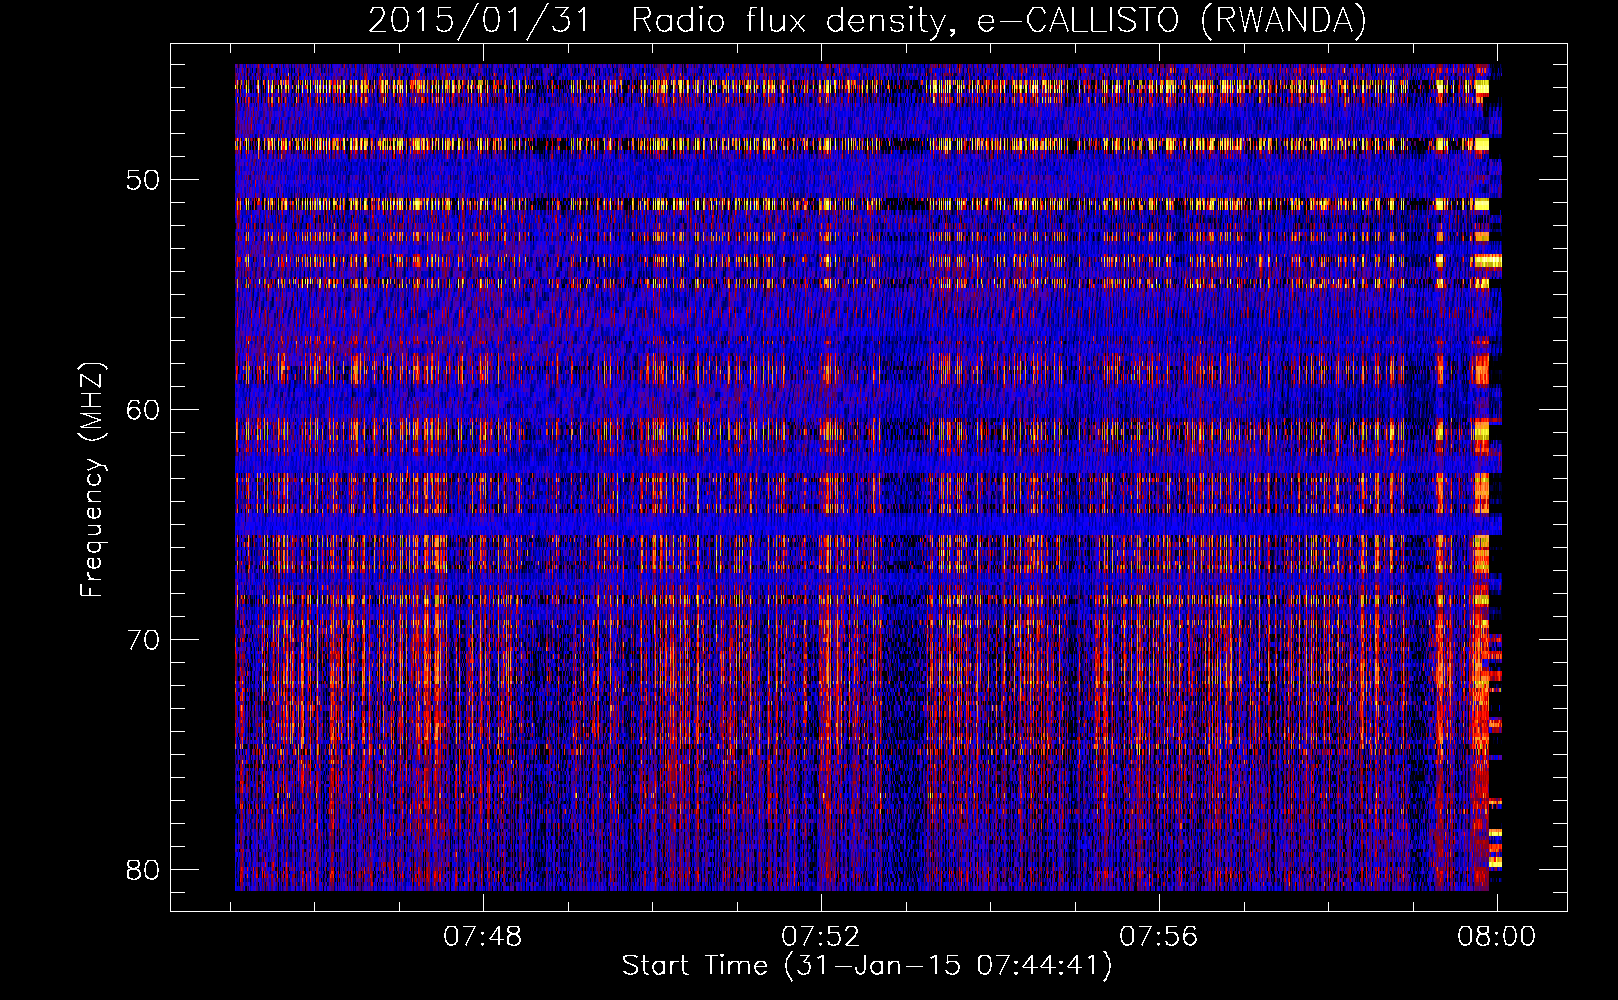Click the 08:00 time tick label
Image resolution: width=1618 pixels, height=1000 pixels.
1496,937
